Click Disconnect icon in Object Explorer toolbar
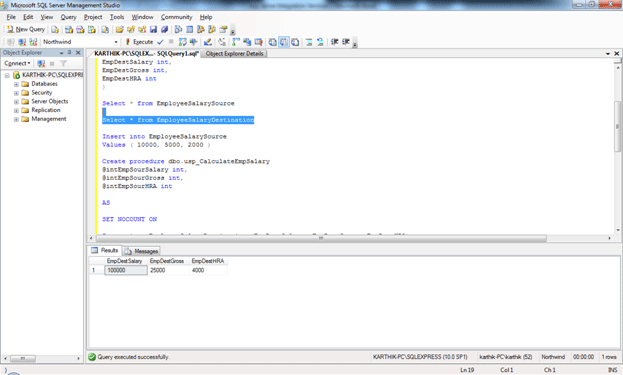This screenshot has width=623, height=375. (x=41, y=63)
